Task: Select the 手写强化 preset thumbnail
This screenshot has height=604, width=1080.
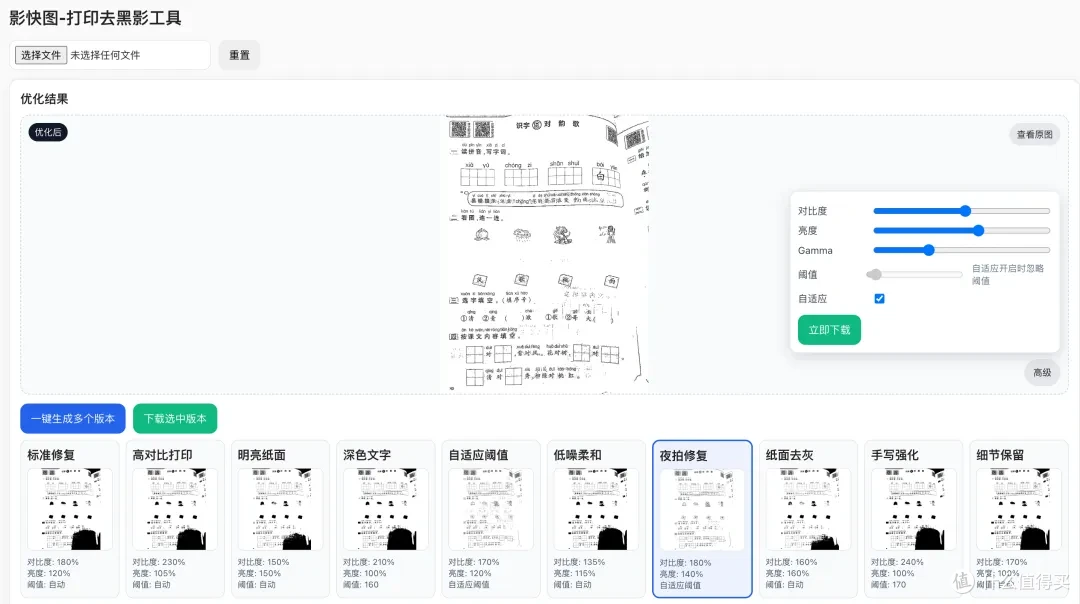Action: click(x=913, y=509)
